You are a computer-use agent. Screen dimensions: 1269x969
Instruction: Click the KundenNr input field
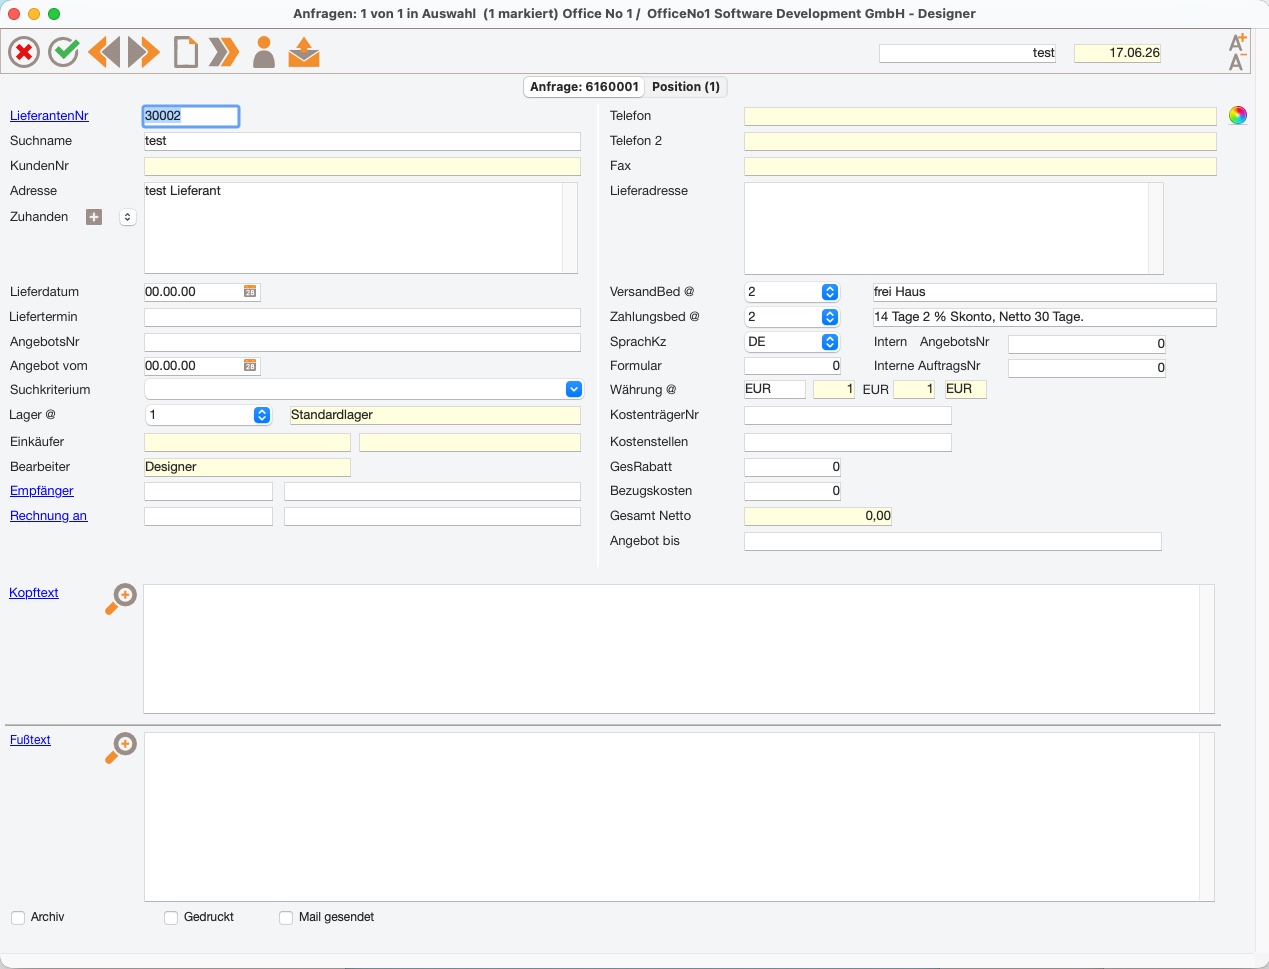(362, 166)
